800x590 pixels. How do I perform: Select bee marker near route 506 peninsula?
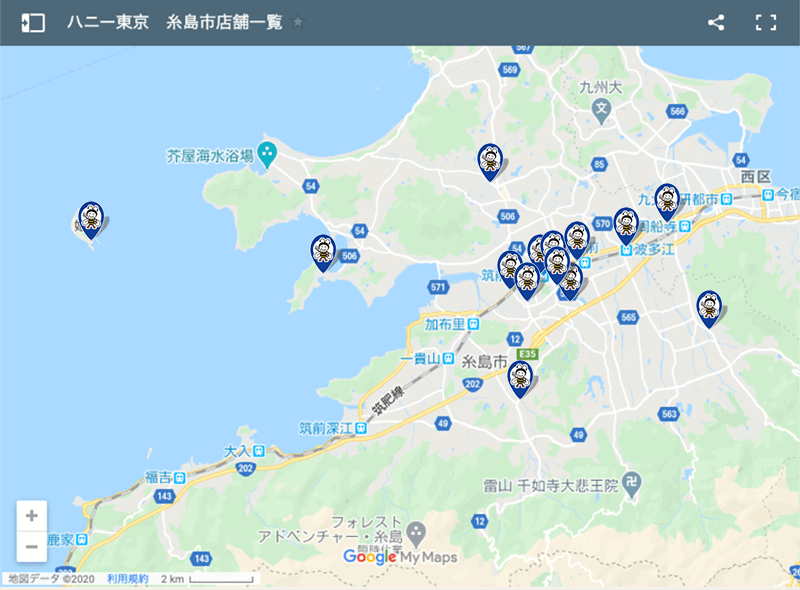click(323, 253)
